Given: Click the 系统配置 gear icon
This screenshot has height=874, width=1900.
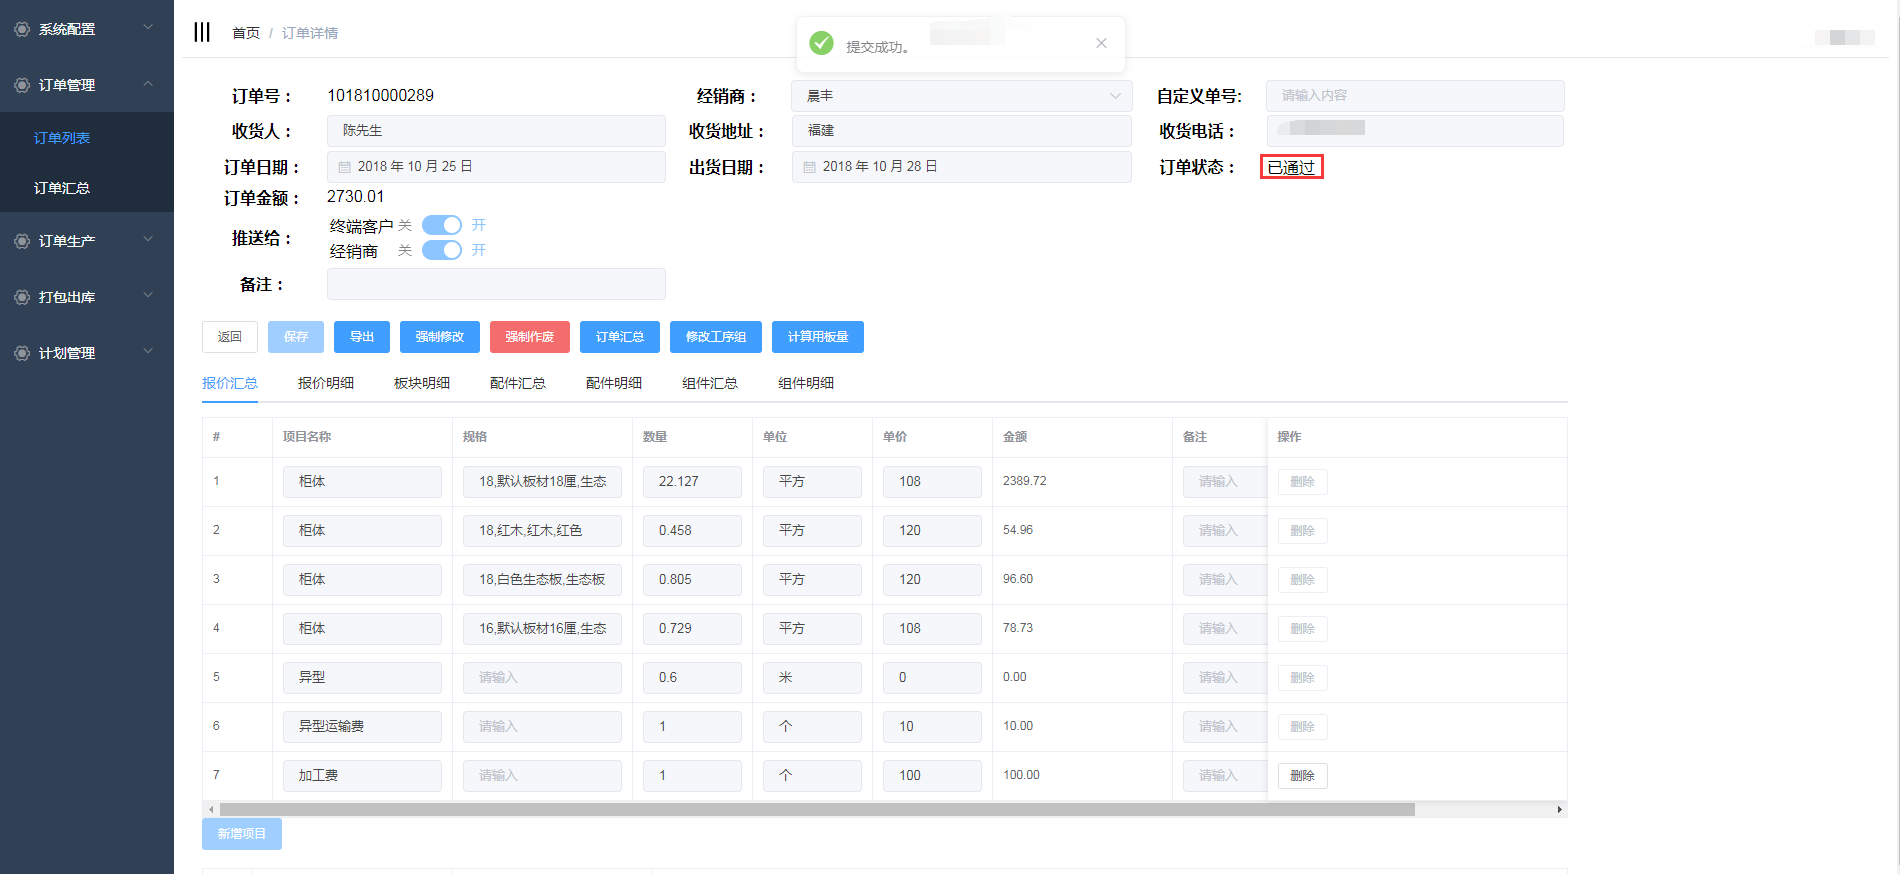Looking at the screenshot, I should coord(21,29).
